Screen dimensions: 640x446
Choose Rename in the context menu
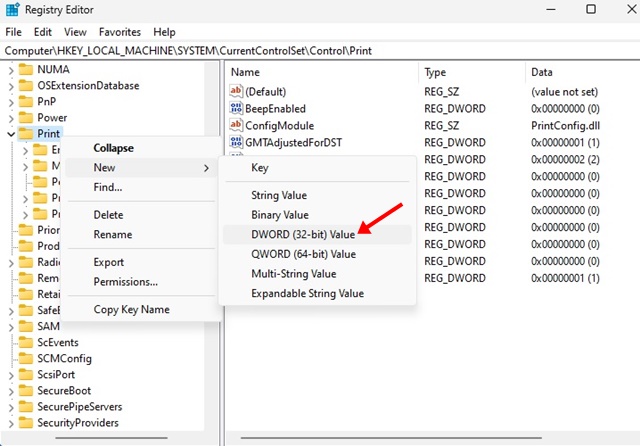tap(140, 234)
